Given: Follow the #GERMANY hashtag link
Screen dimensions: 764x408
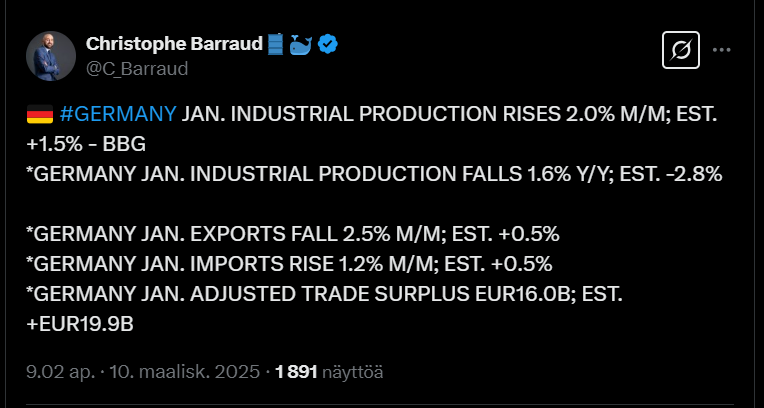Looking at the screenshot, I should pos(118,113).
